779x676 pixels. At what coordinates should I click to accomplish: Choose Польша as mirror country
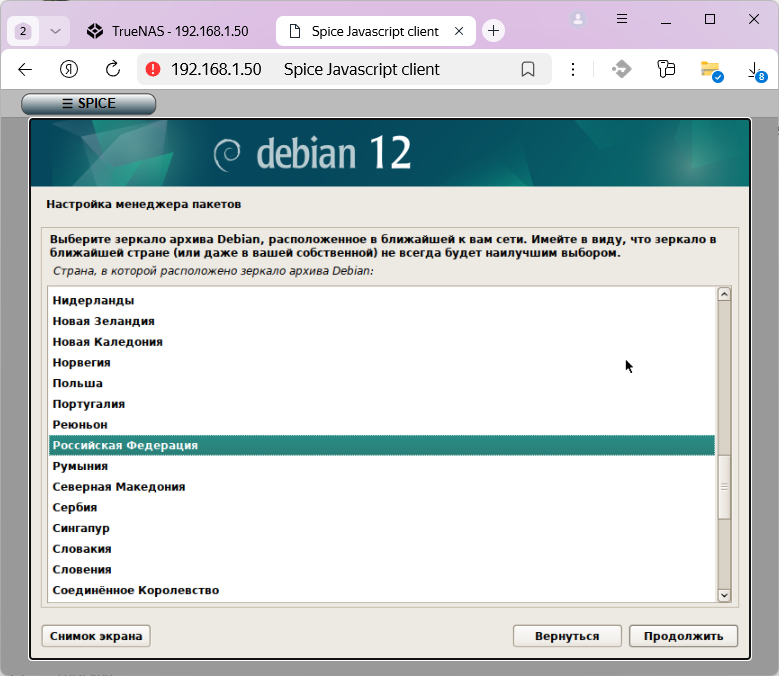click(x=382, y=383)
